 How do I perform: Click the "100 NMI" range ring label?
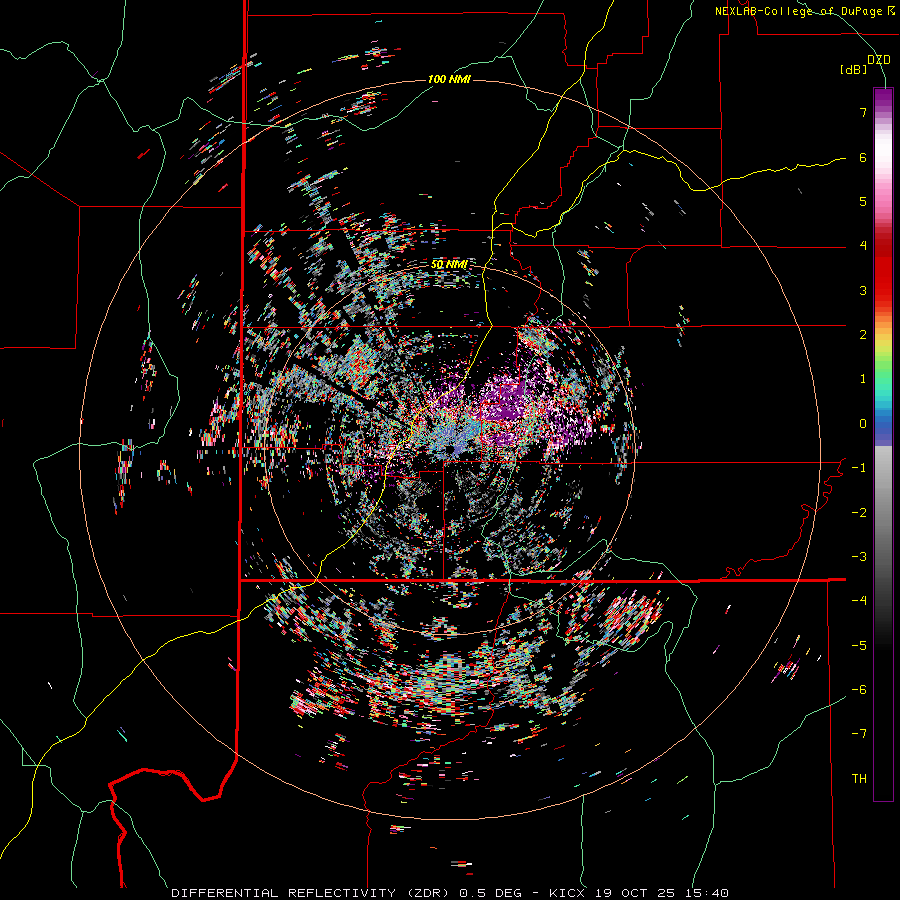449,79
